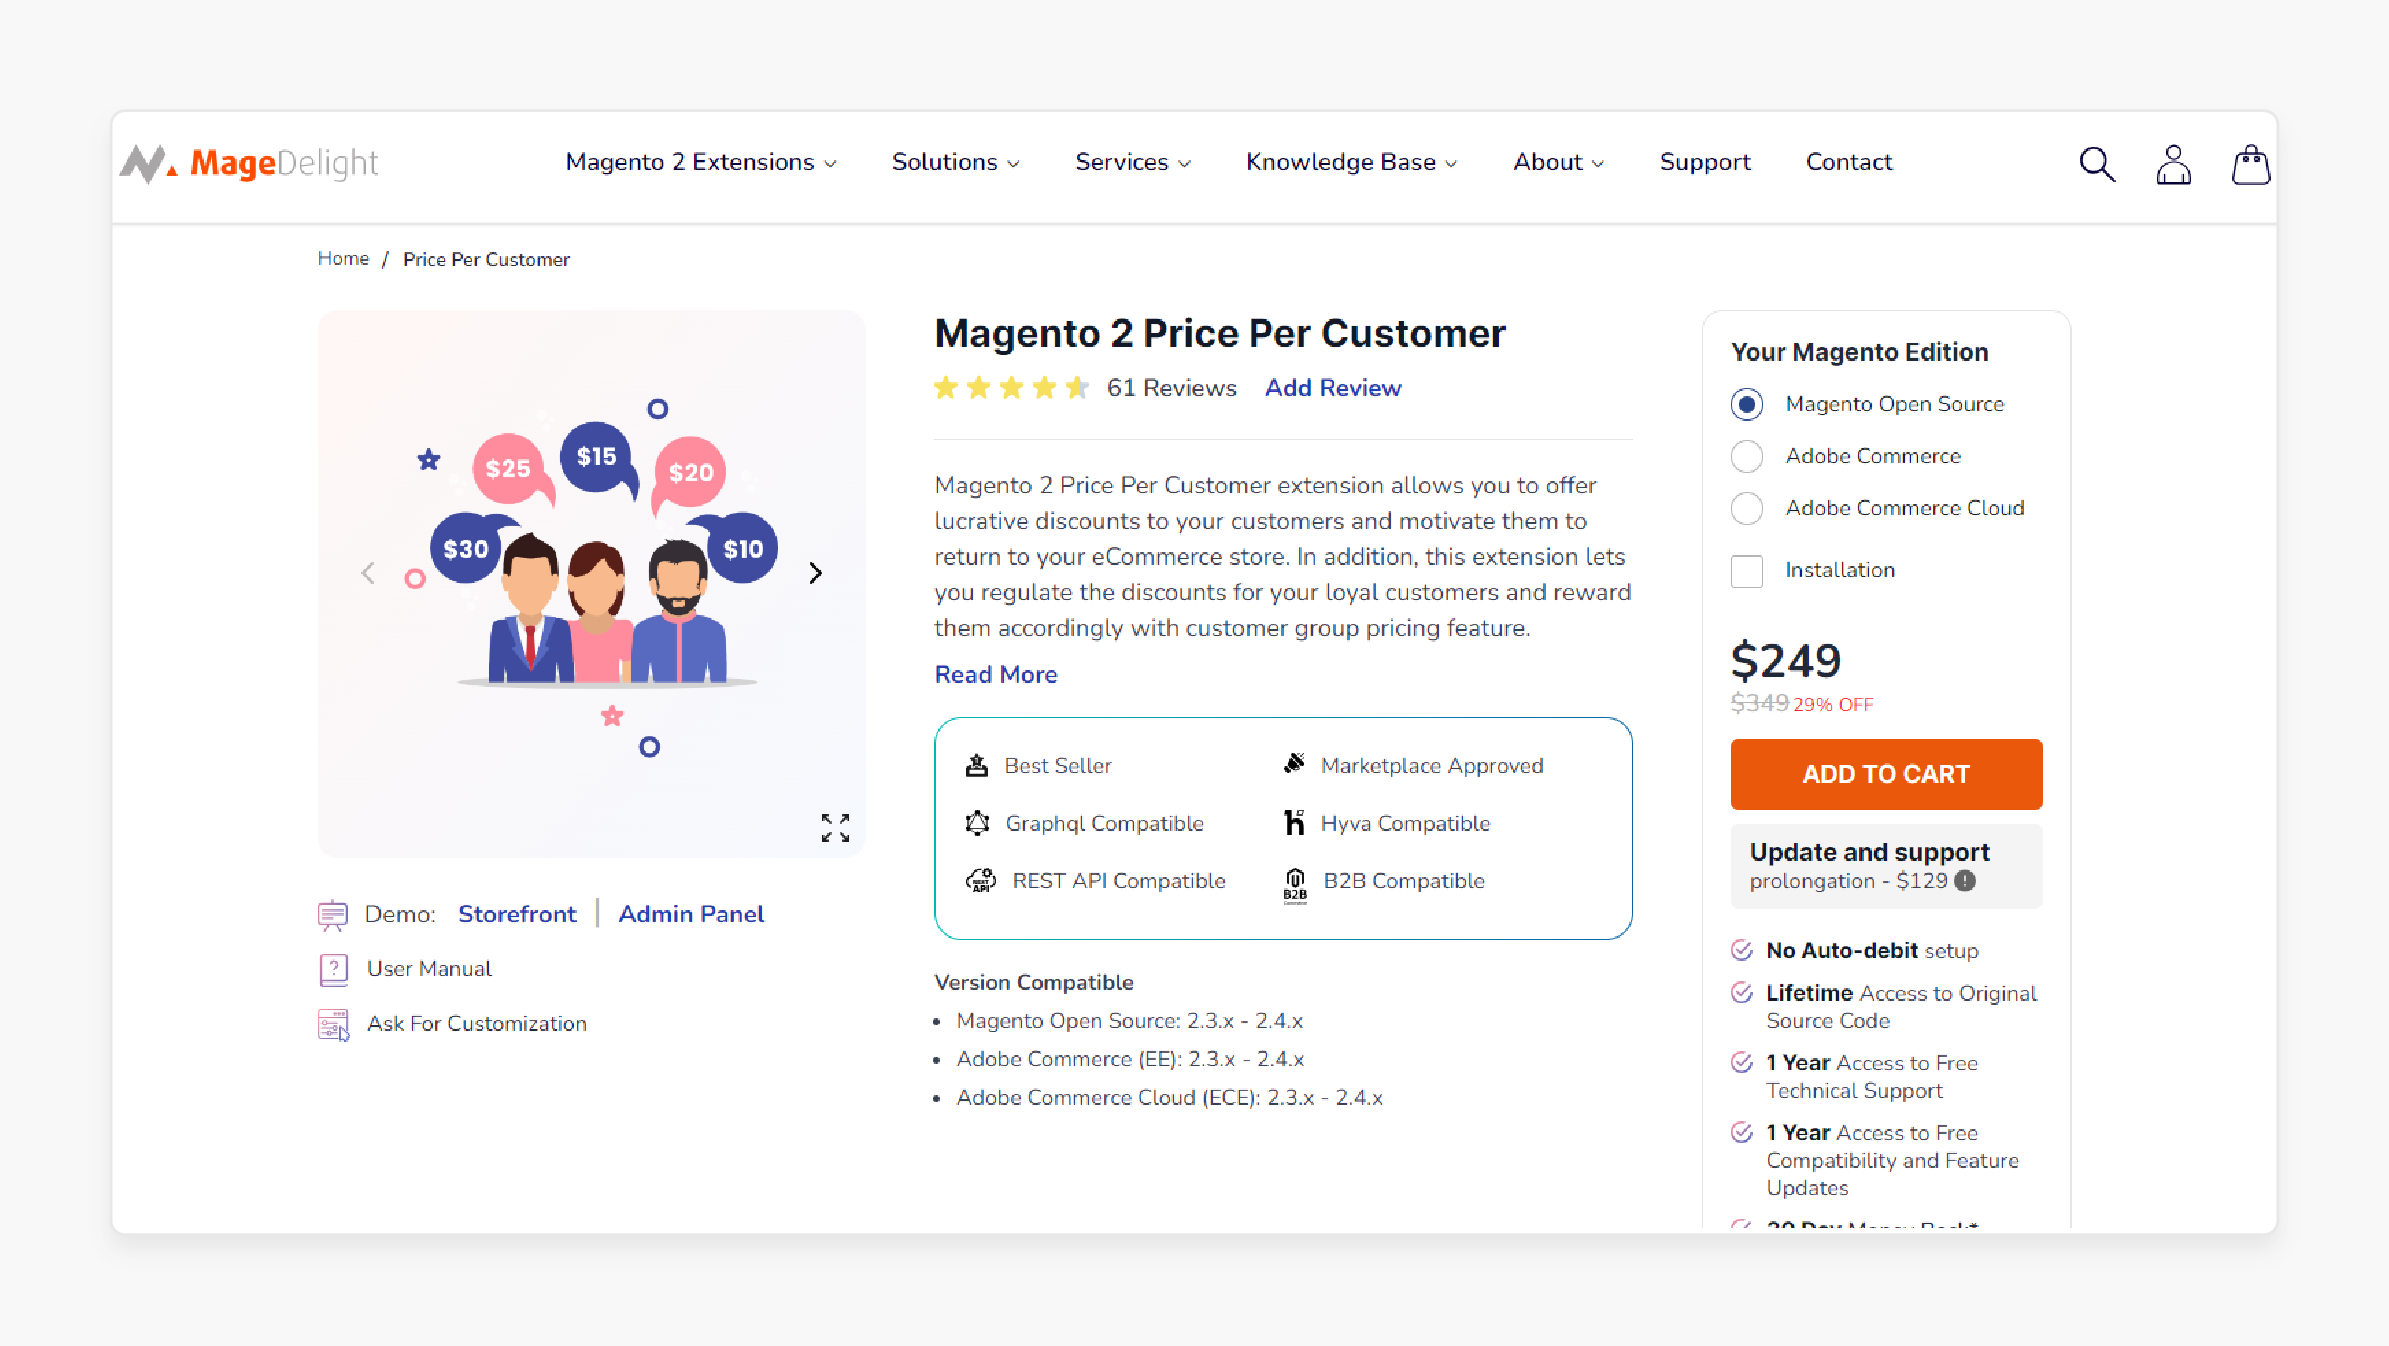Open the Support page
Viewport: 2389px width, 1346px height.
(x=1705, y=162)
